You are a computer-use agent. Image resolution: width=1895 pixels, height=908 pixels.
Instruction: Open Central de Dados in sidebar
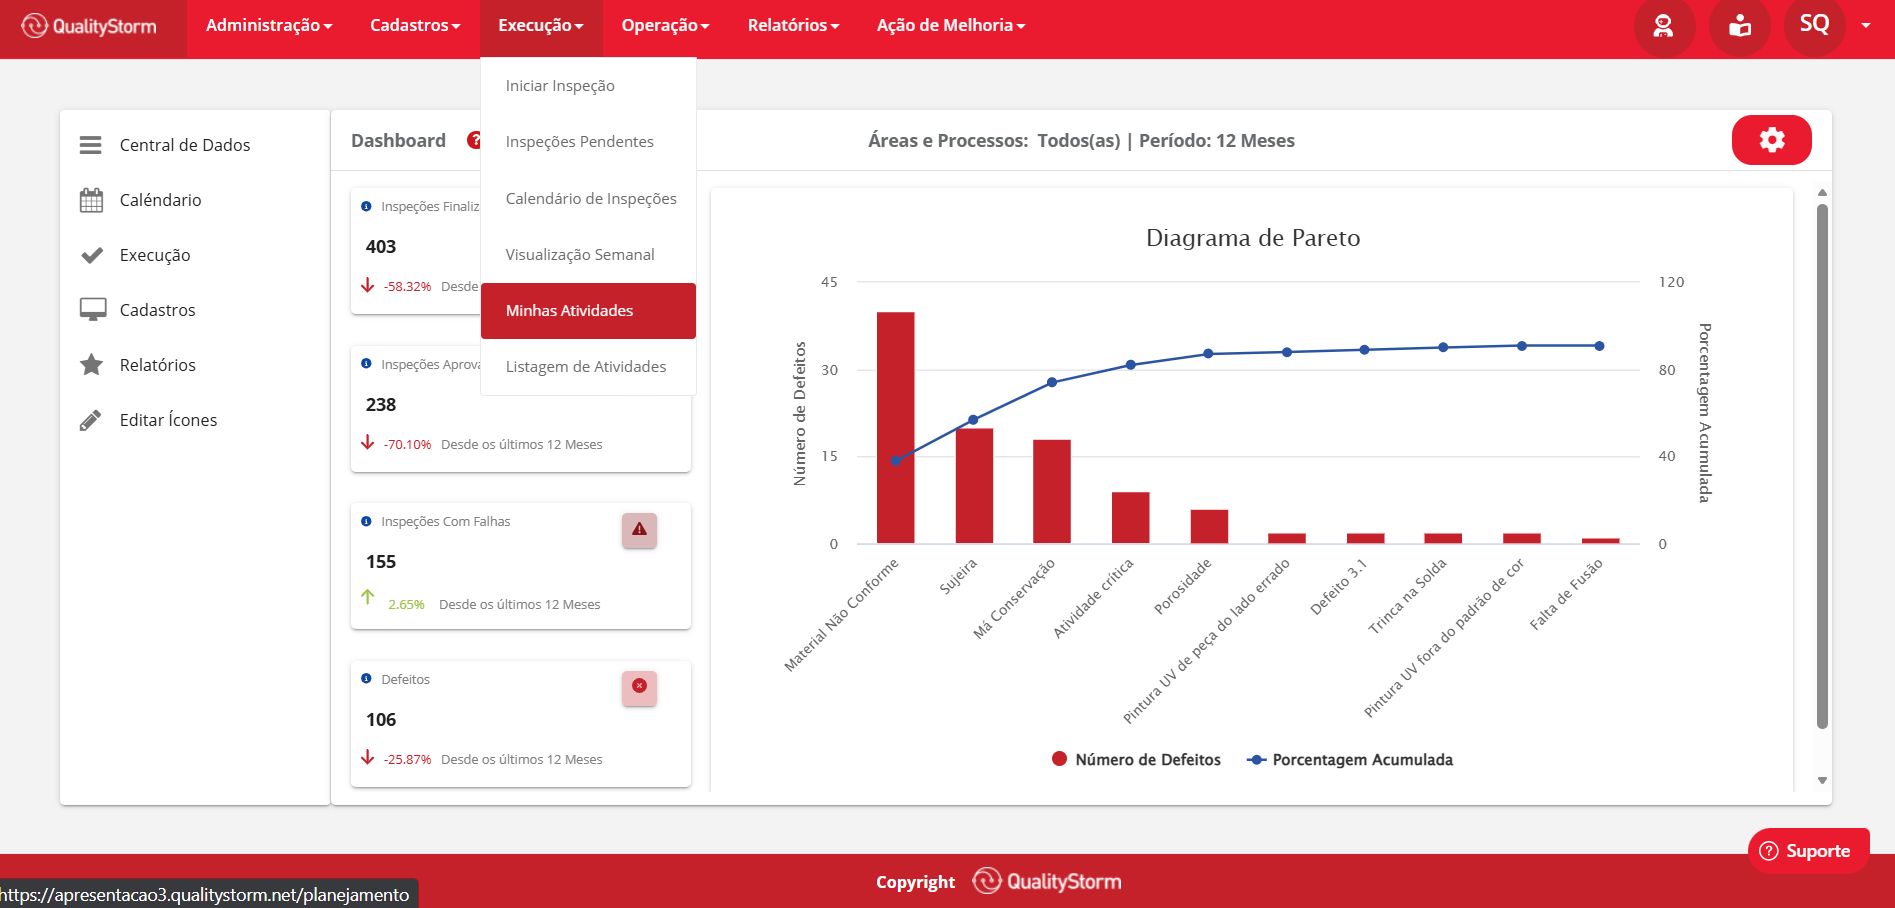[185, 145]
